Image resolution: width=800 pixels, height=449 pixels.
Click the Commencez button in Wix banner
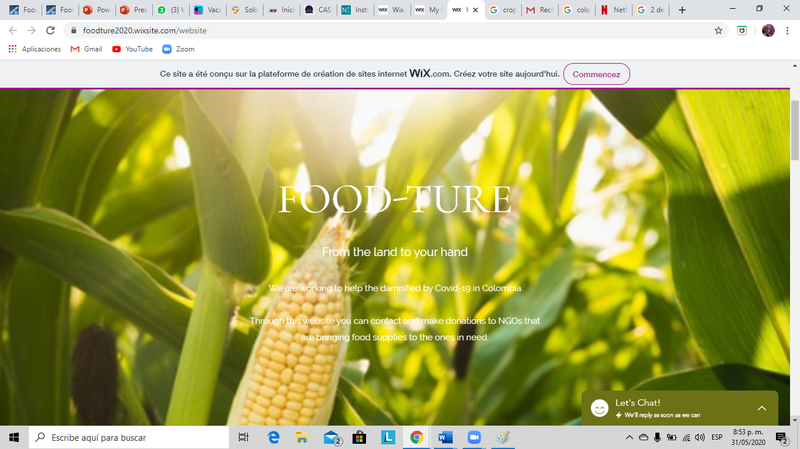tap(596, 74)
